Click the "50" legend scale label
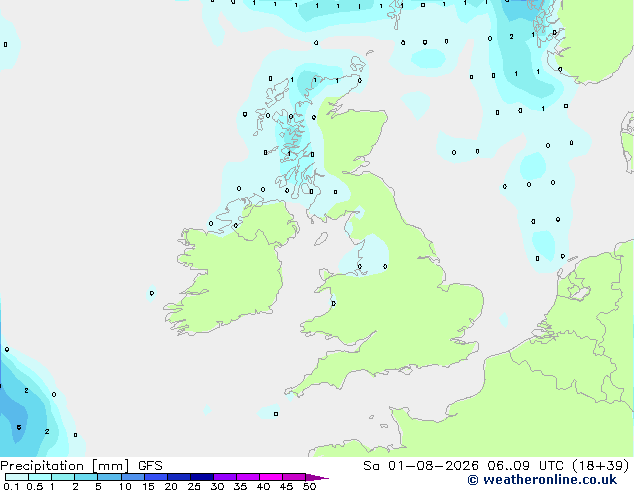The height and width of the screenshot is (490, 634). pyautogui.click(x=309, y=486)
